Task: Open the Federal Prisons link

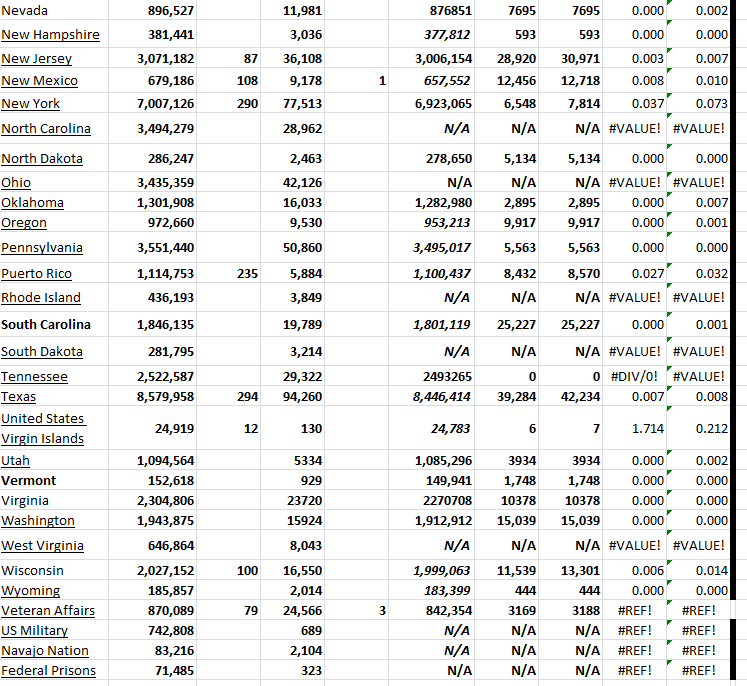Action: coord(48,671)
